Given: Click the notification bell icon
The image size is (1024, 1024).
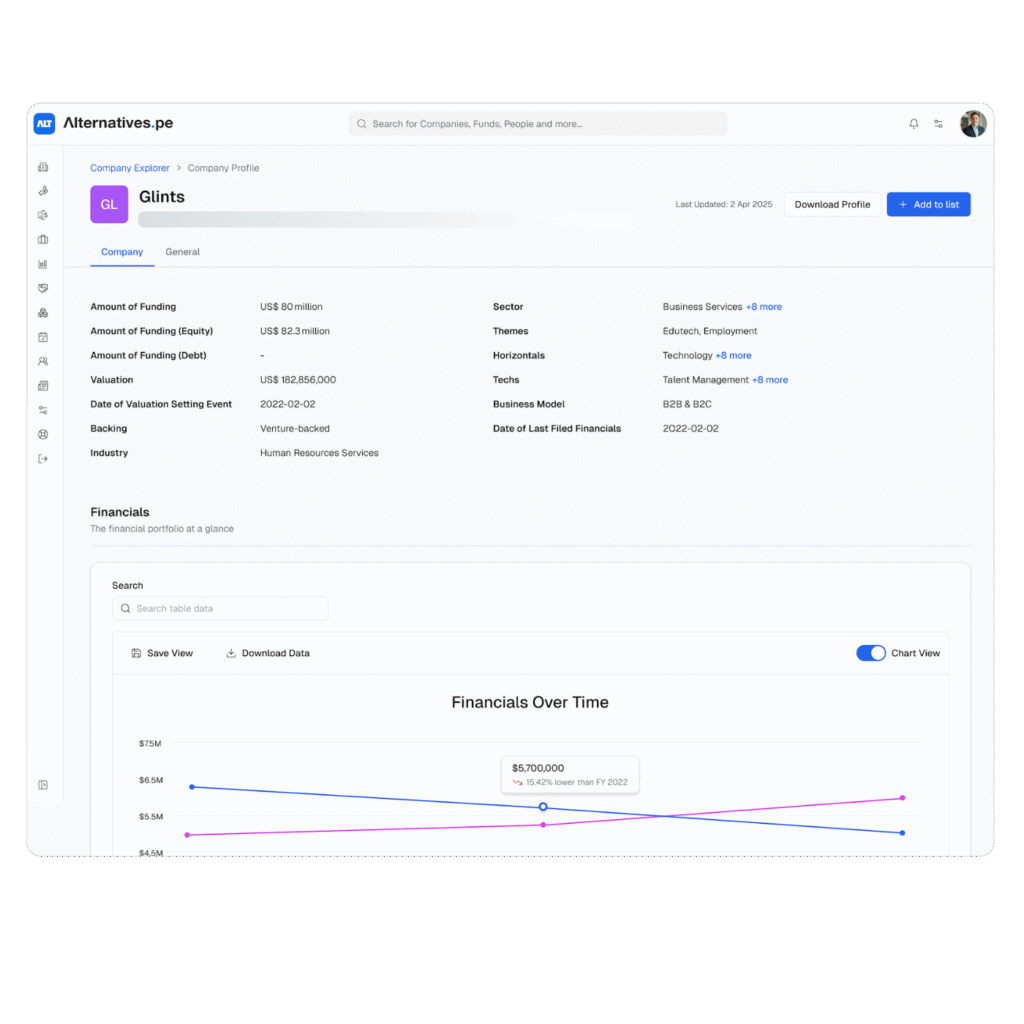Looking at the screenshot, I should tap(913, 124).
